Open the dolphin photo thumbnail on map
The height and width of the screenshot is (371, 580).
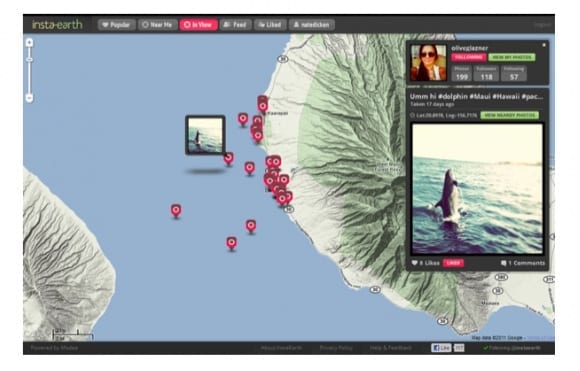pyautogui.click(x=205, y=135)
